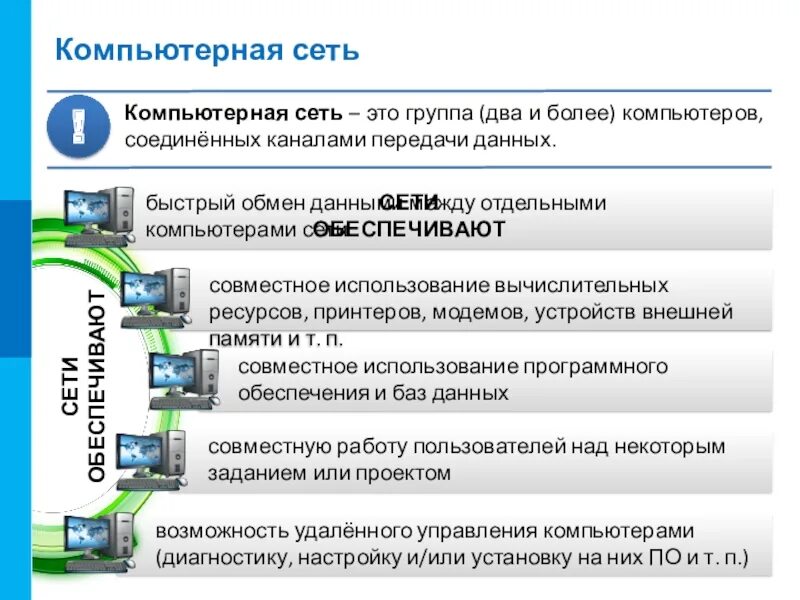The image size is (800, 600).
Task: Click the text 'возможность удалённого управления компьютерами'
Action: (424, 531)
